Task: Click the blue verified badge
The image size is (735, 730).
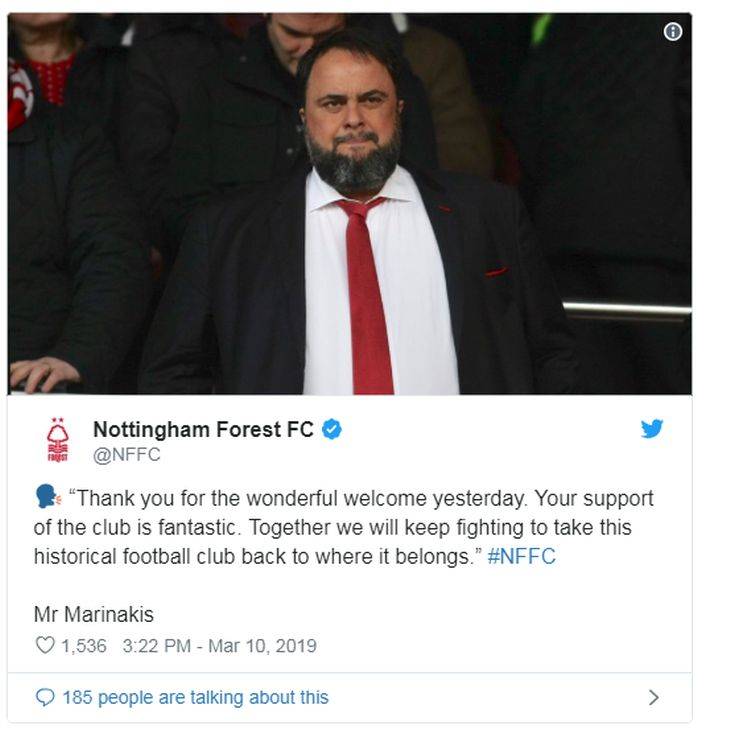Action: 332,430
